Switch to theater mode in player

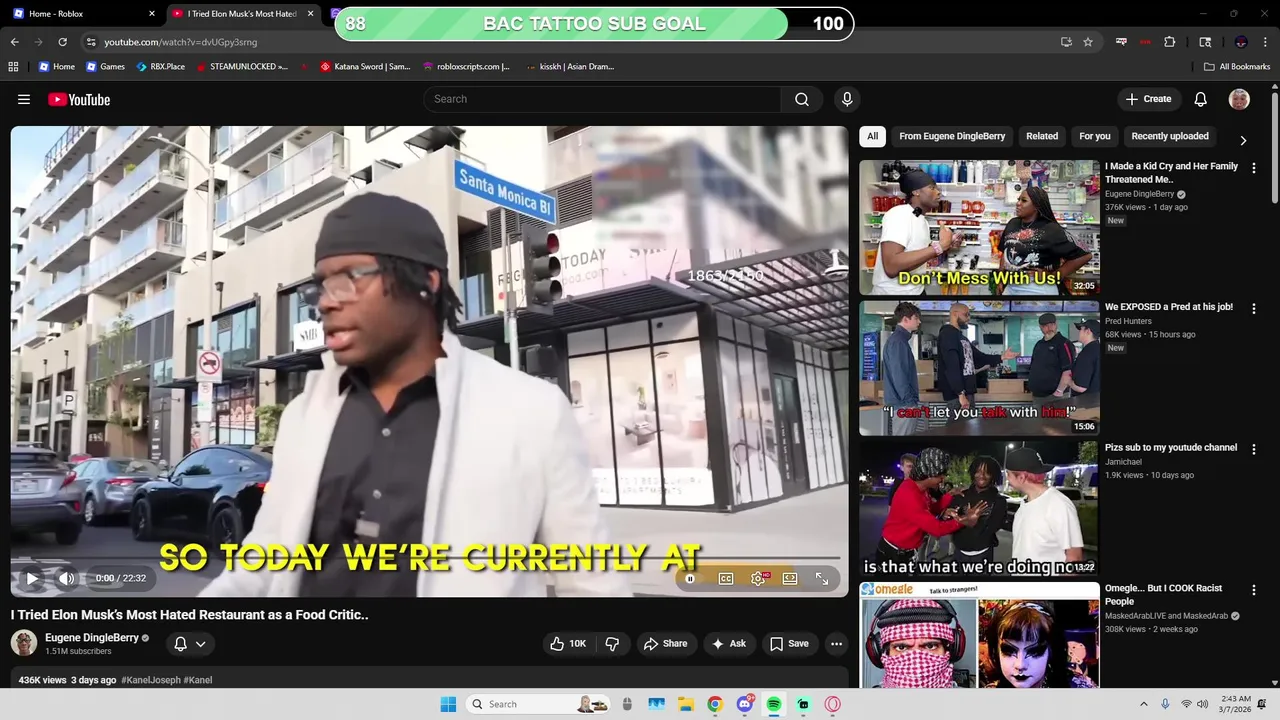790,578
